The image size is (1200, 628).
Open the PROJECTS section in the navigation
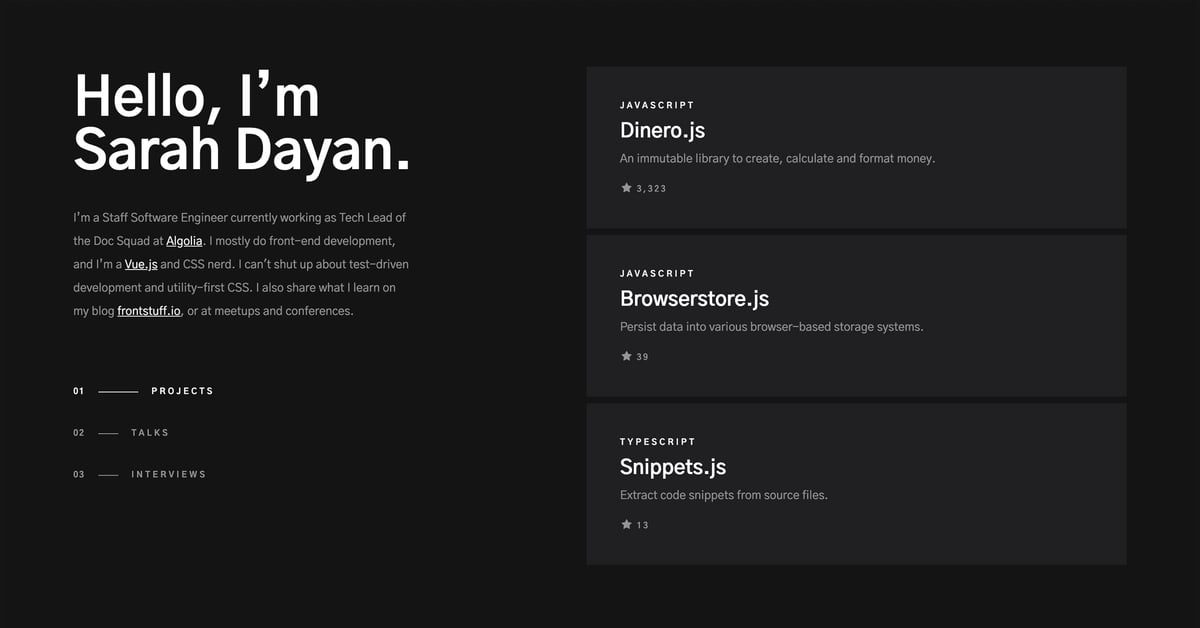point(183,391)
